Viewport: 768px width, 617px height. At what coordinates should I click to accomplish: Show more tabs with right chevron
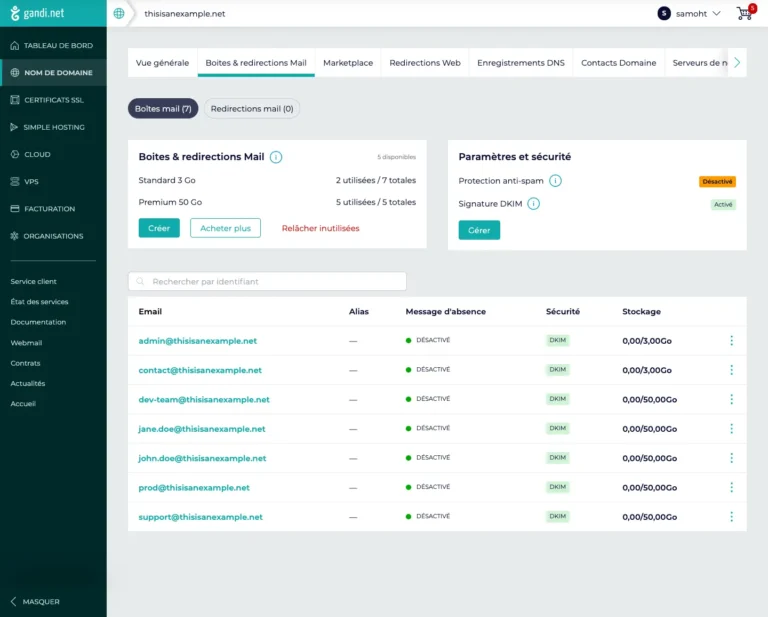[737, 63]
